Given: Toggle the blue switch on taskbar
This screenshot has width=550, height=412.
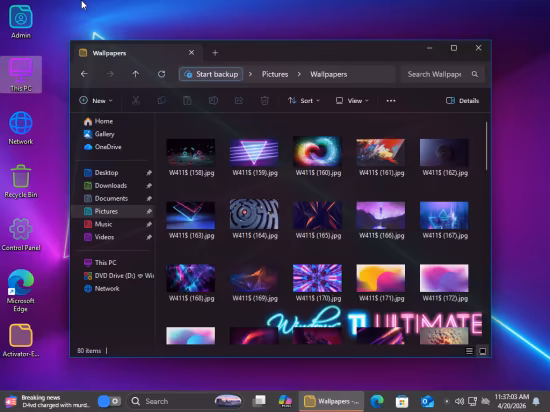Looking at the screenshot, I should 109,401.
